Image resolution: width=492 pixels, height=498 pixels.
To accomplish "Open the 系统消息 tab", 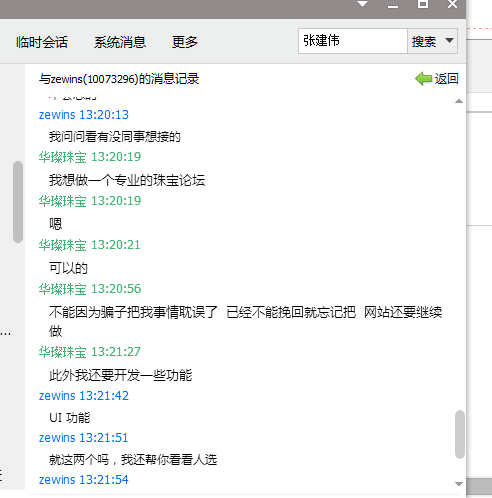I will tap(120, 42).
